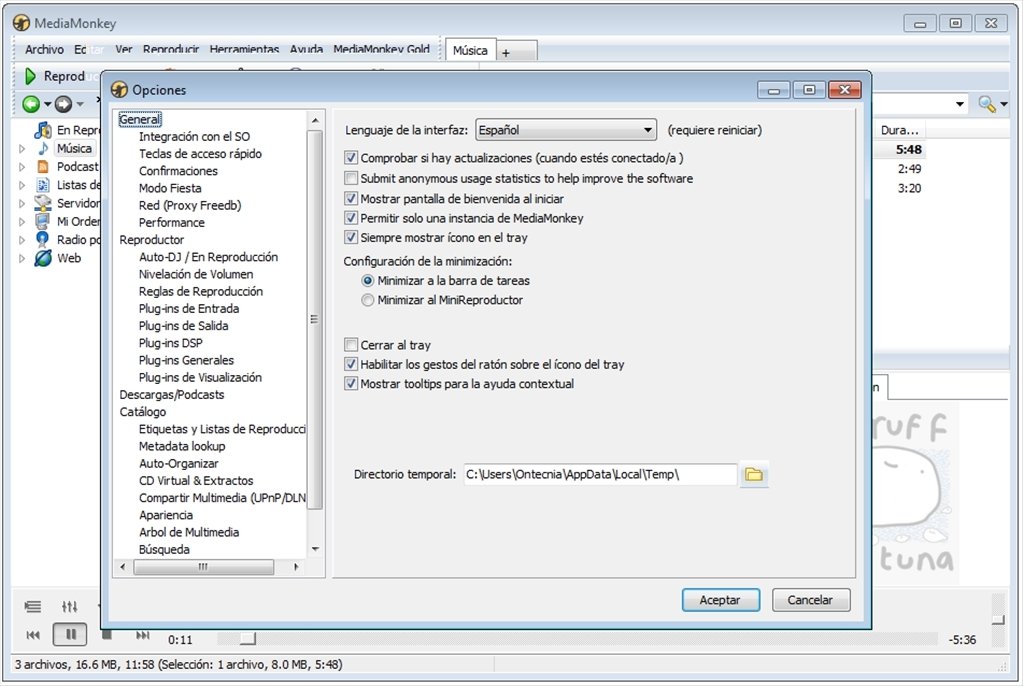Open the Archivo menu
This screenshot has height=686, width=1023.
(x=44, y=50)
